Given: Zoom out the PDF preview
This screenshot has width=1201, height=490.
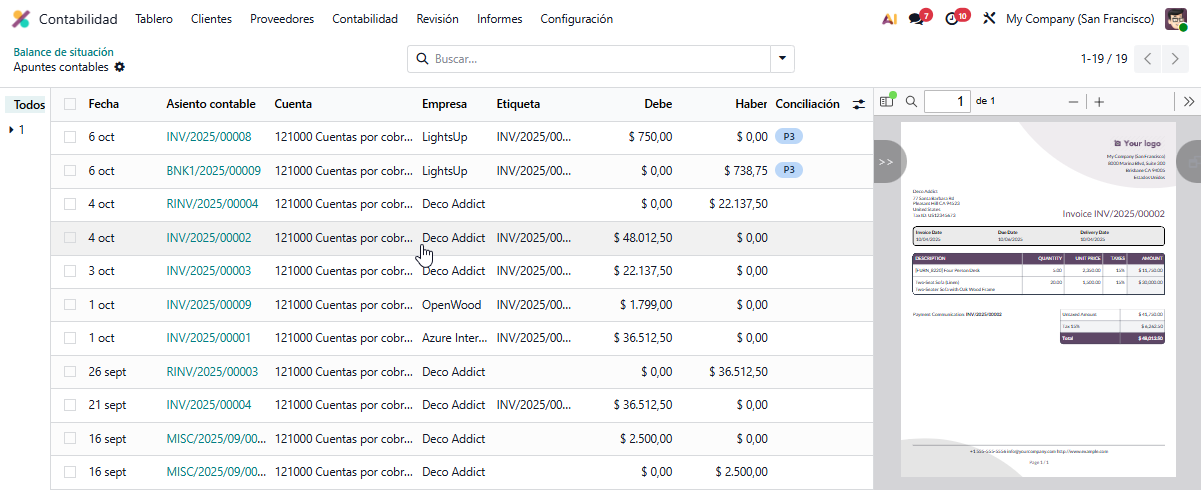Looking at the screenshot, I should tap(1073, 101).
